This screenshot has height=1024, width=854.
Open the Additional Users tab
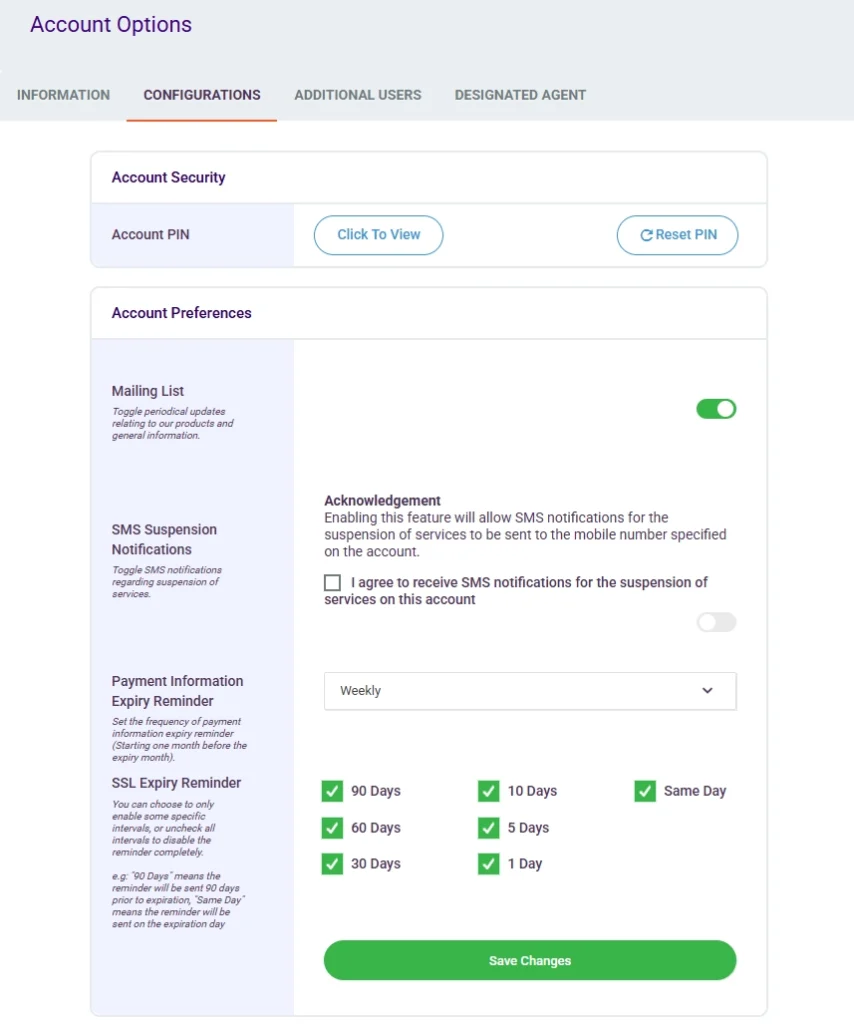[x=357, y=95]
